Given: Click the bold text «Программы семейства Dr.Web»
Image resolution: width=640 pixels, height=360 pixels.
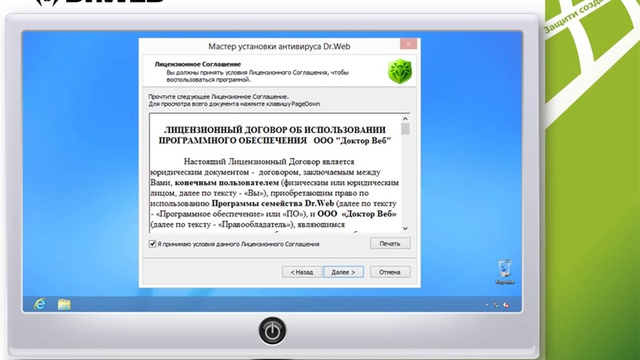Looking at the screenshot, I should (x=273, y=203).
